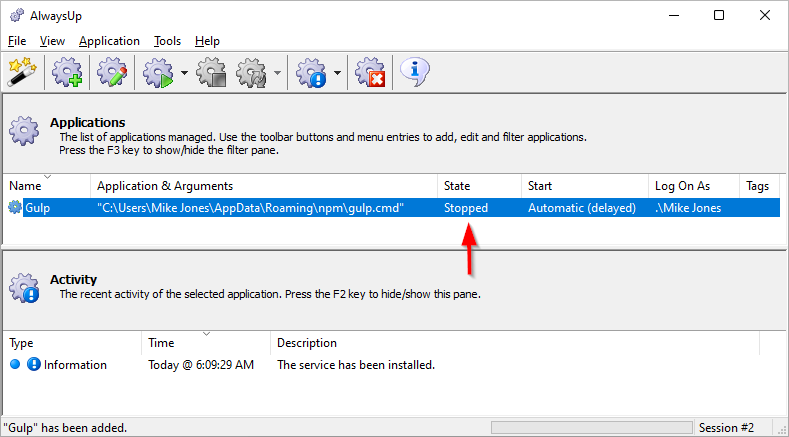Open the Application menu

point(109,41)
